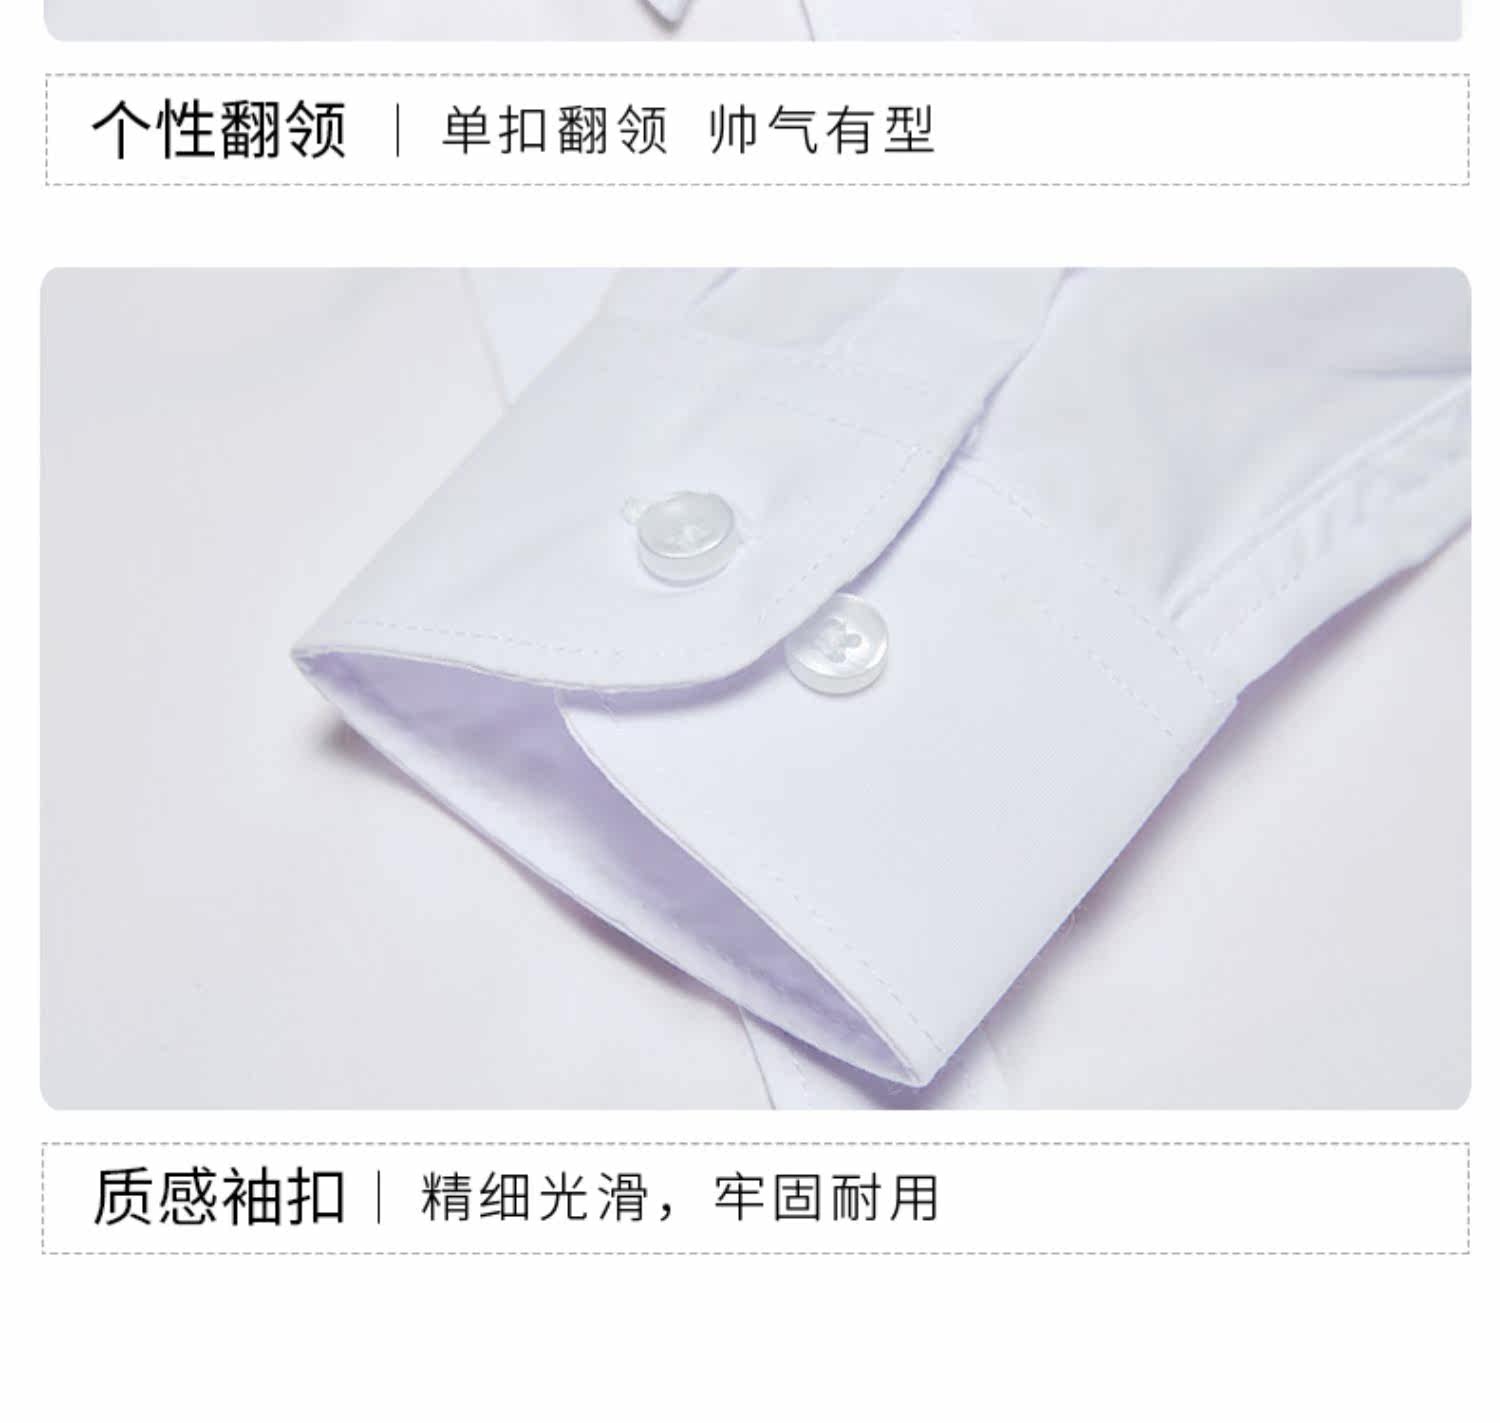1500x1423 pixels.
Task: Click the dashed caption box under collar image
Action: click(x=757, y=130)
